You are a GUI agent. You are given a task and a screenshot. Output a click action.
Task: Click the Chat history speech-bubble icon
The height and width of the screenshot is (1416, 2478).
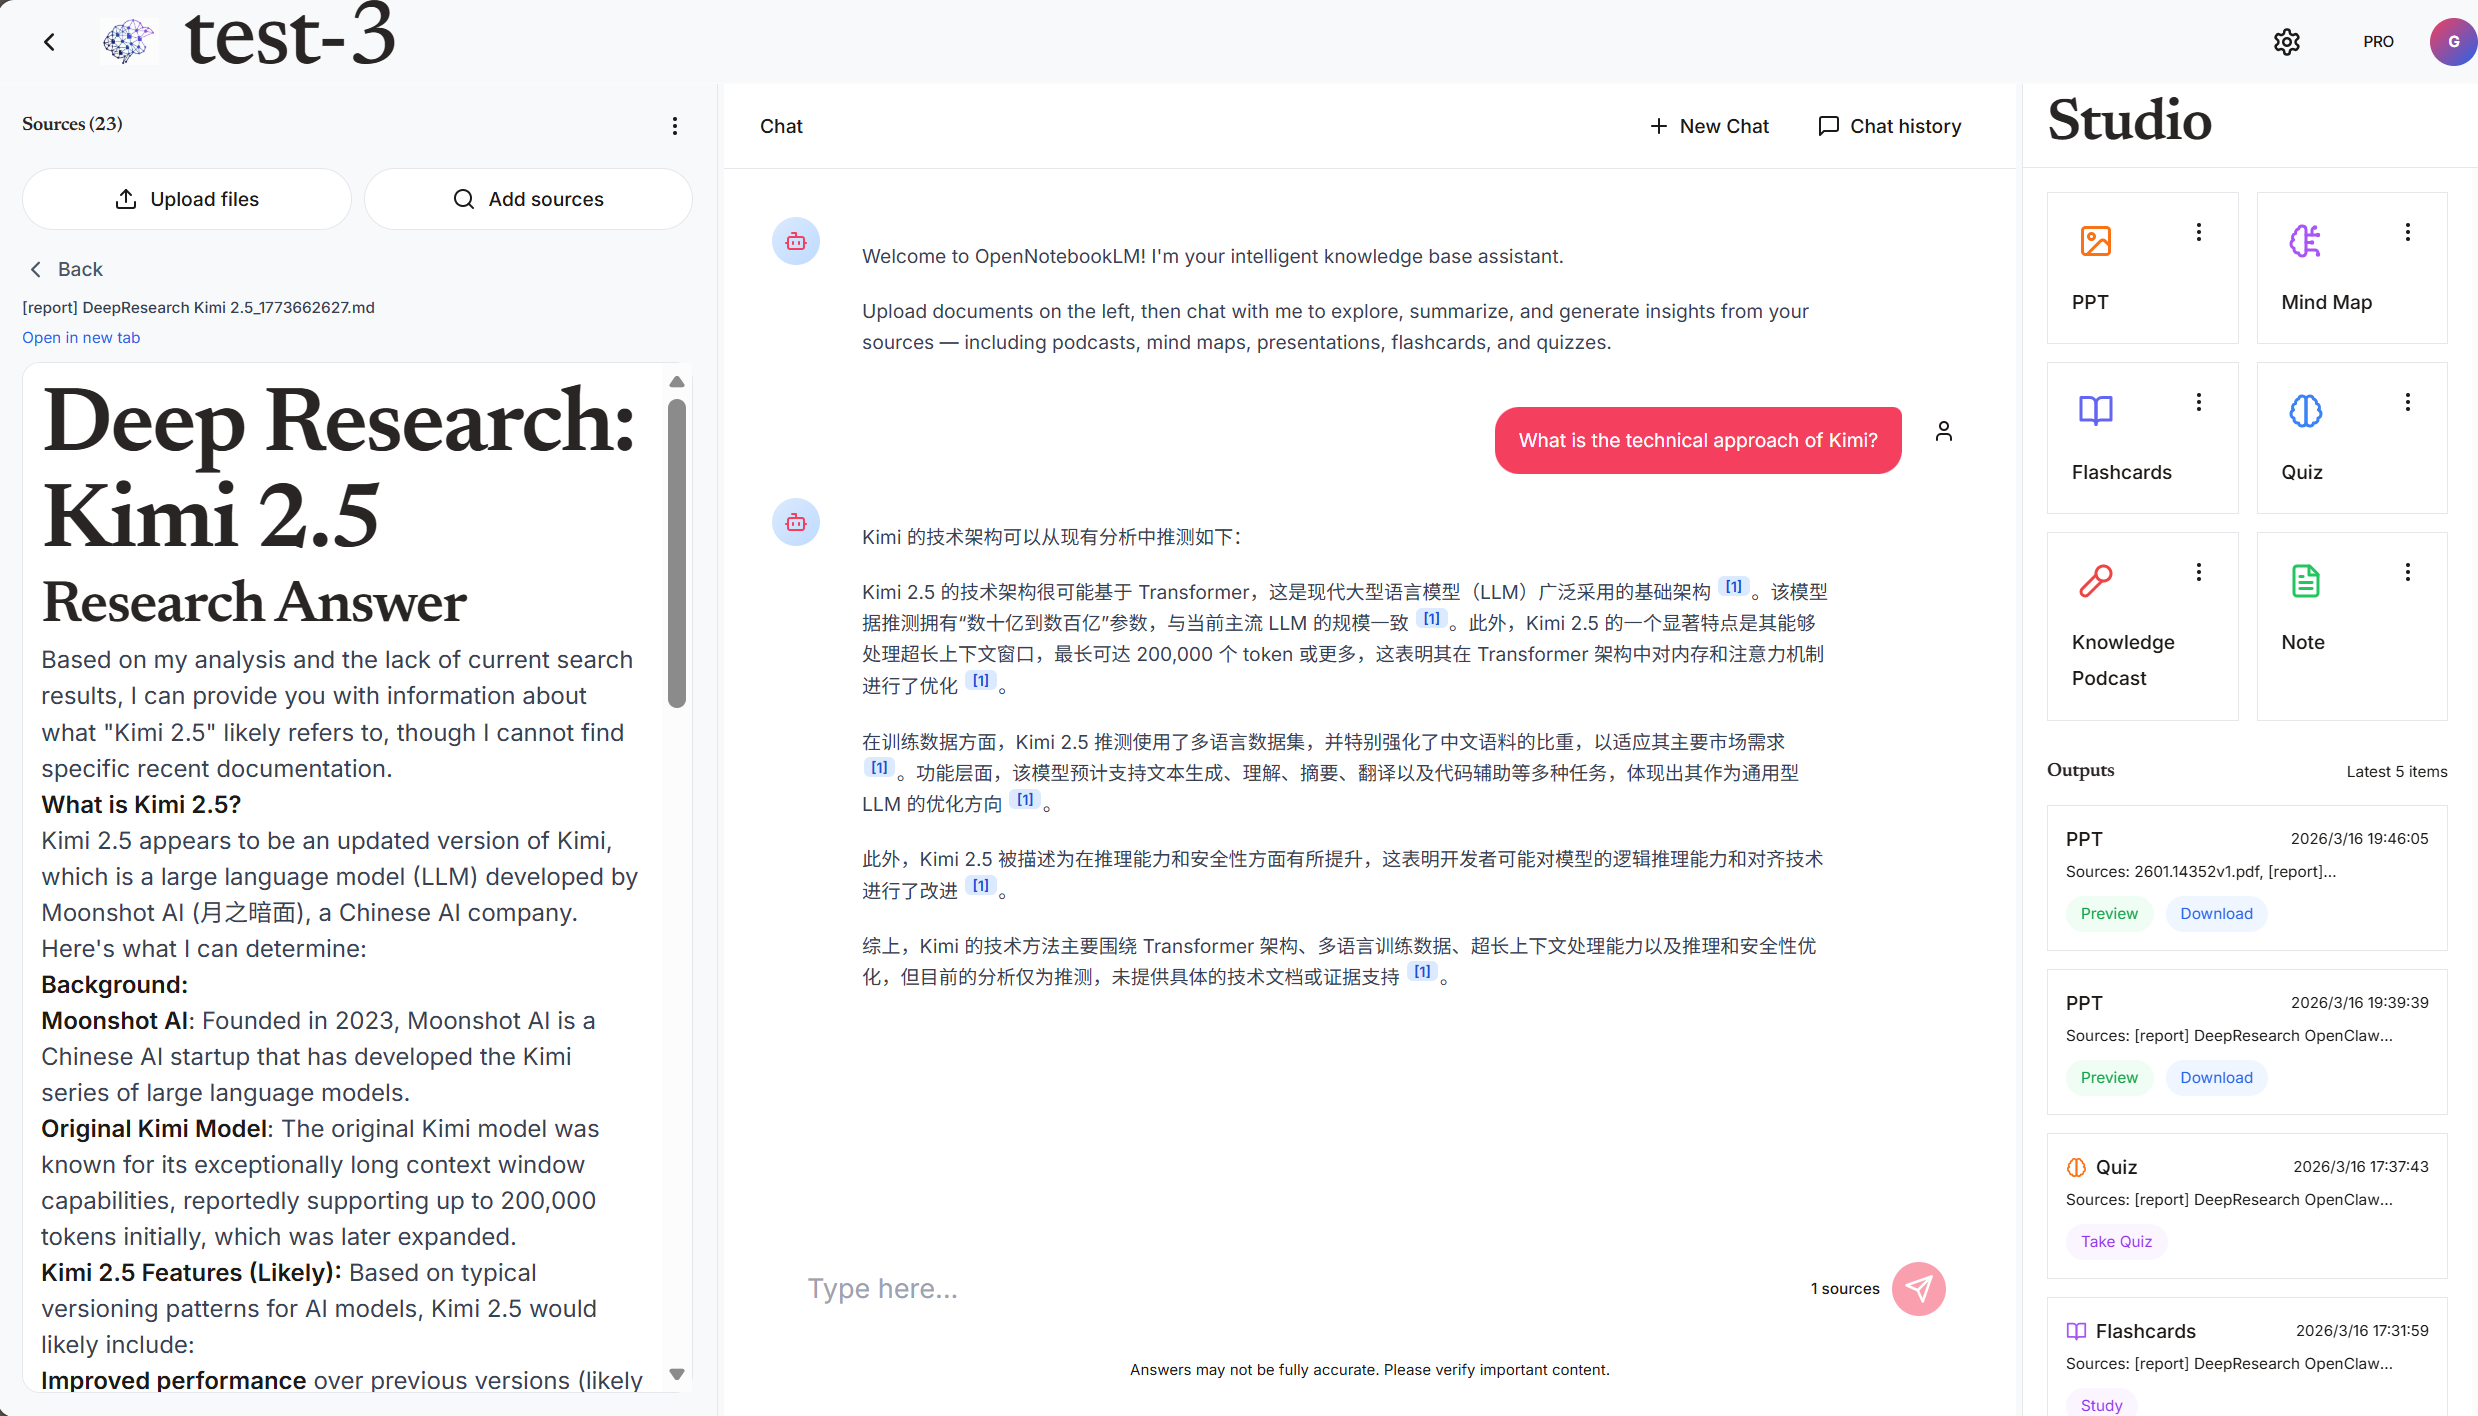click(x=1828, y=126)
